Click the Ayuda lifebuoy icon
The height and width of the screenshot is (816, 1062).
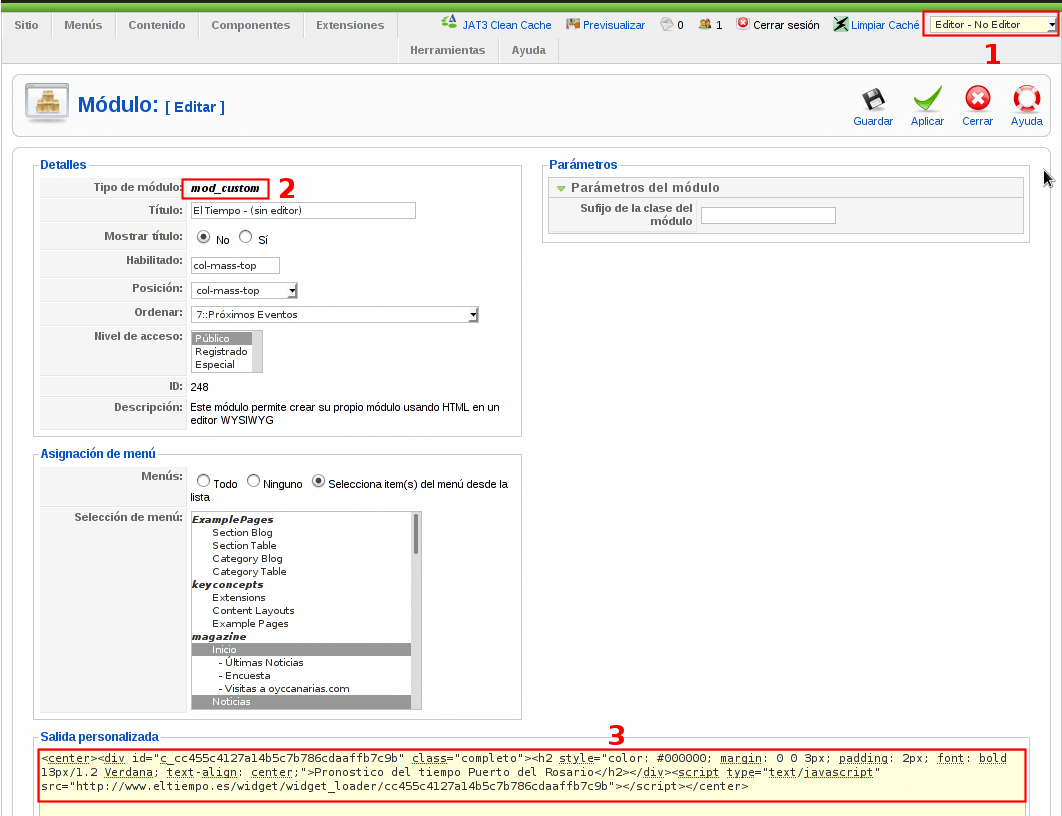pyautogui.click(x=1026, y=99)
